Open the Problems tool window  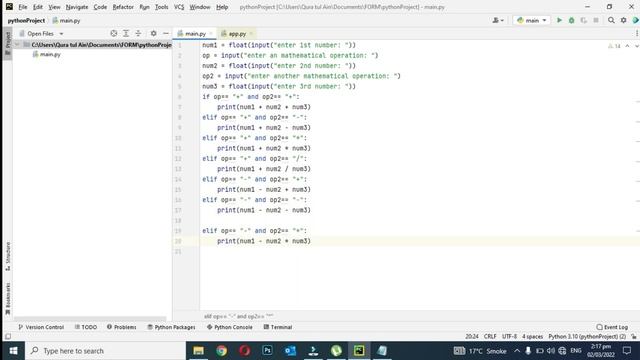click(x=121, y=327)
